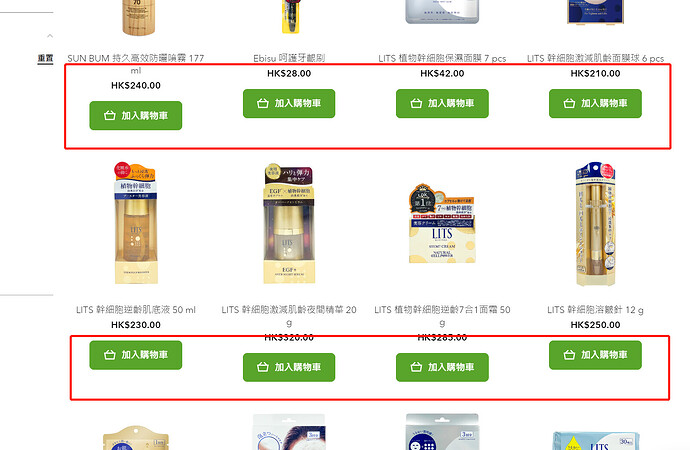The height and width of the screenshot is (450, 690).
Task: Click basket icon on HK$210.00 item button
Action: (569, 103)
